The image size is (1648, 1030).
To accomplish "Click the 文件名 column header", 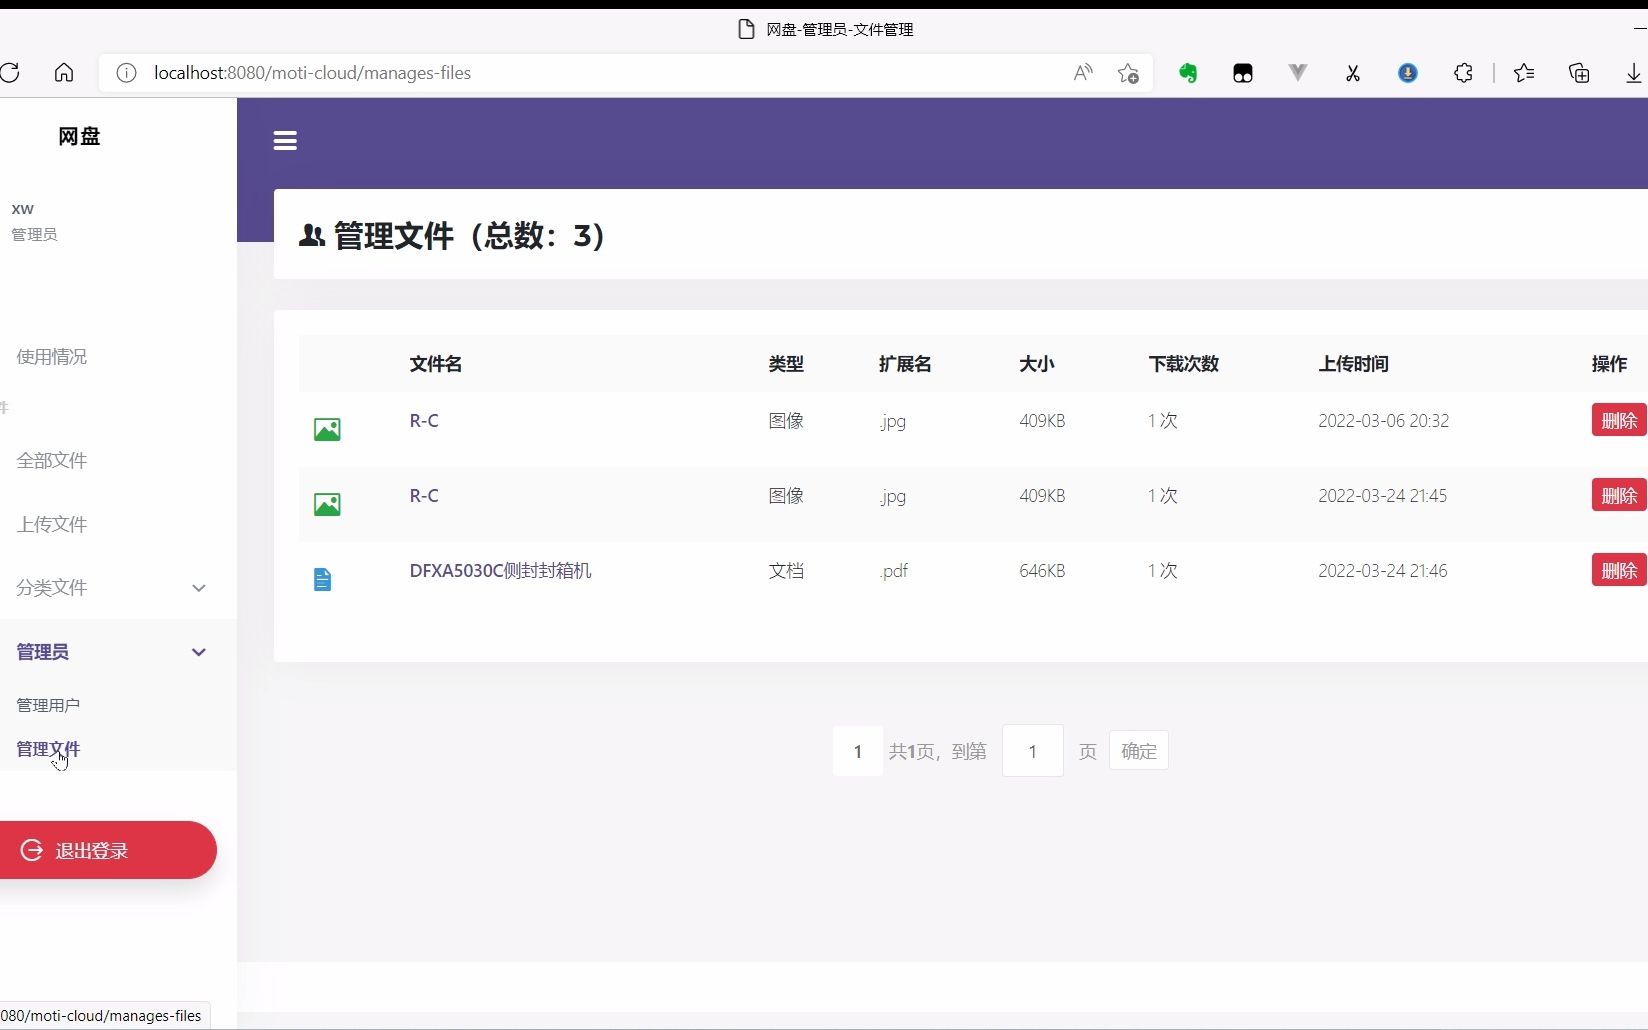I will tap(436, 364).
